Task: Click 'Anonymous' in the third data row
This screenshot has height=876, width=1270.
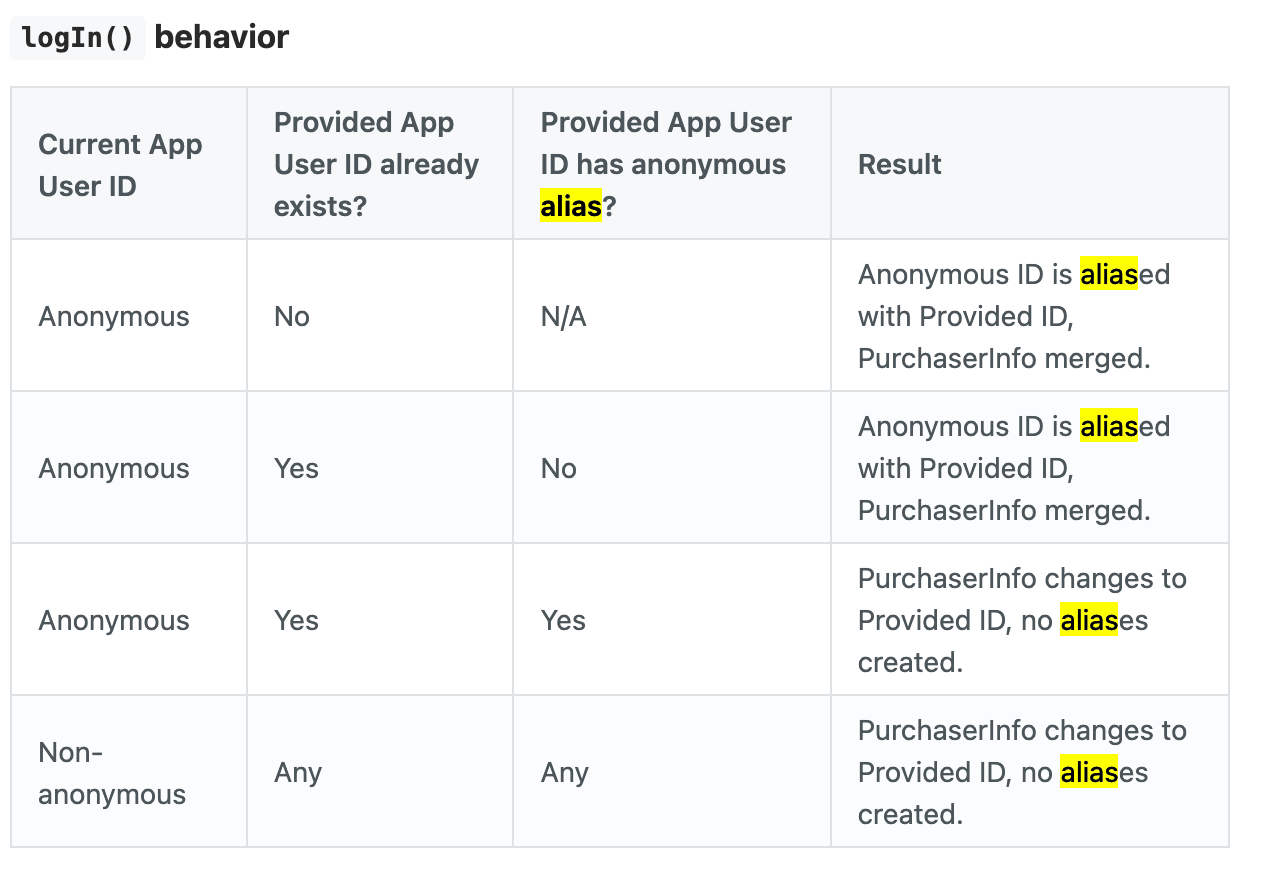Action: click(114, 621)
